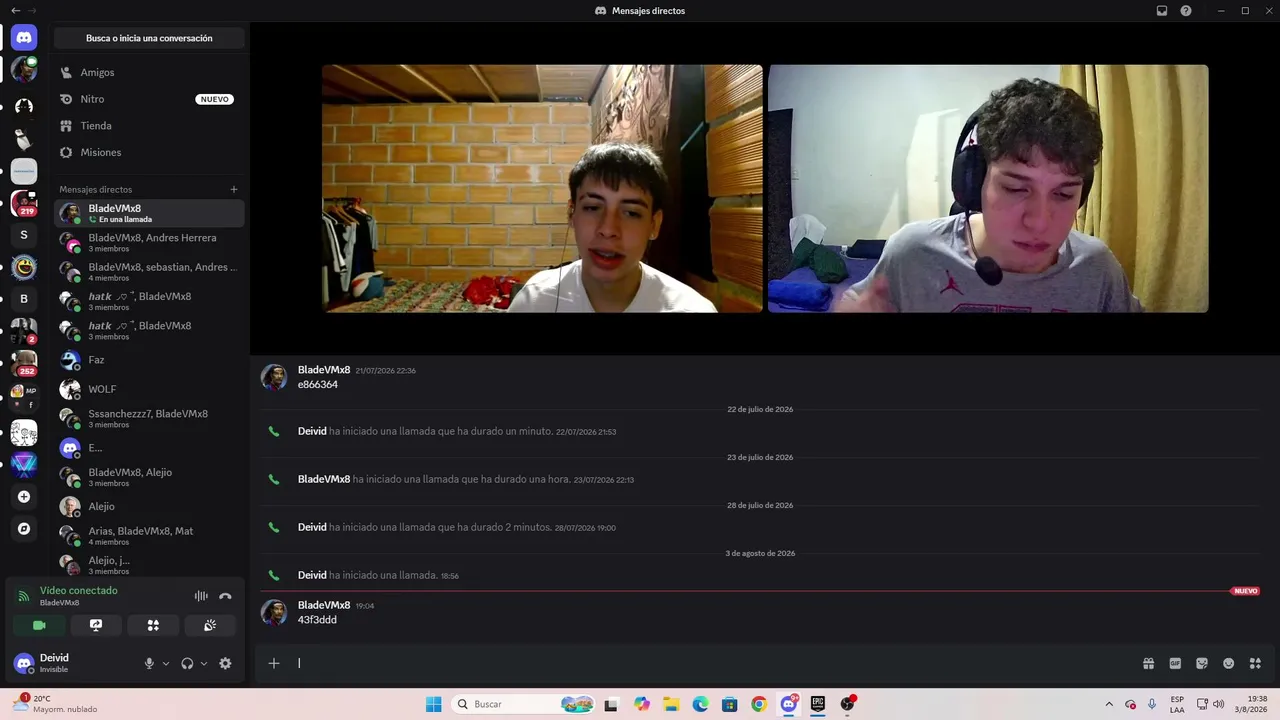Open Ssanchezzz7, BladeVMx8 group chat

(x=149, y=418)
